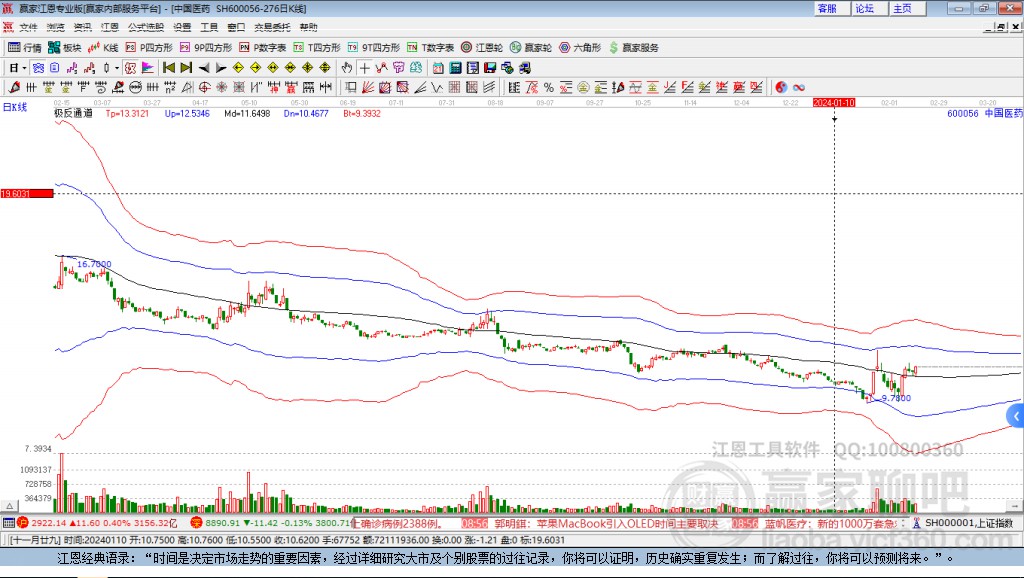Click the 2024-01-10 highlighted date marker
This screenshot has height=578, width=1024.
[834, 103]
